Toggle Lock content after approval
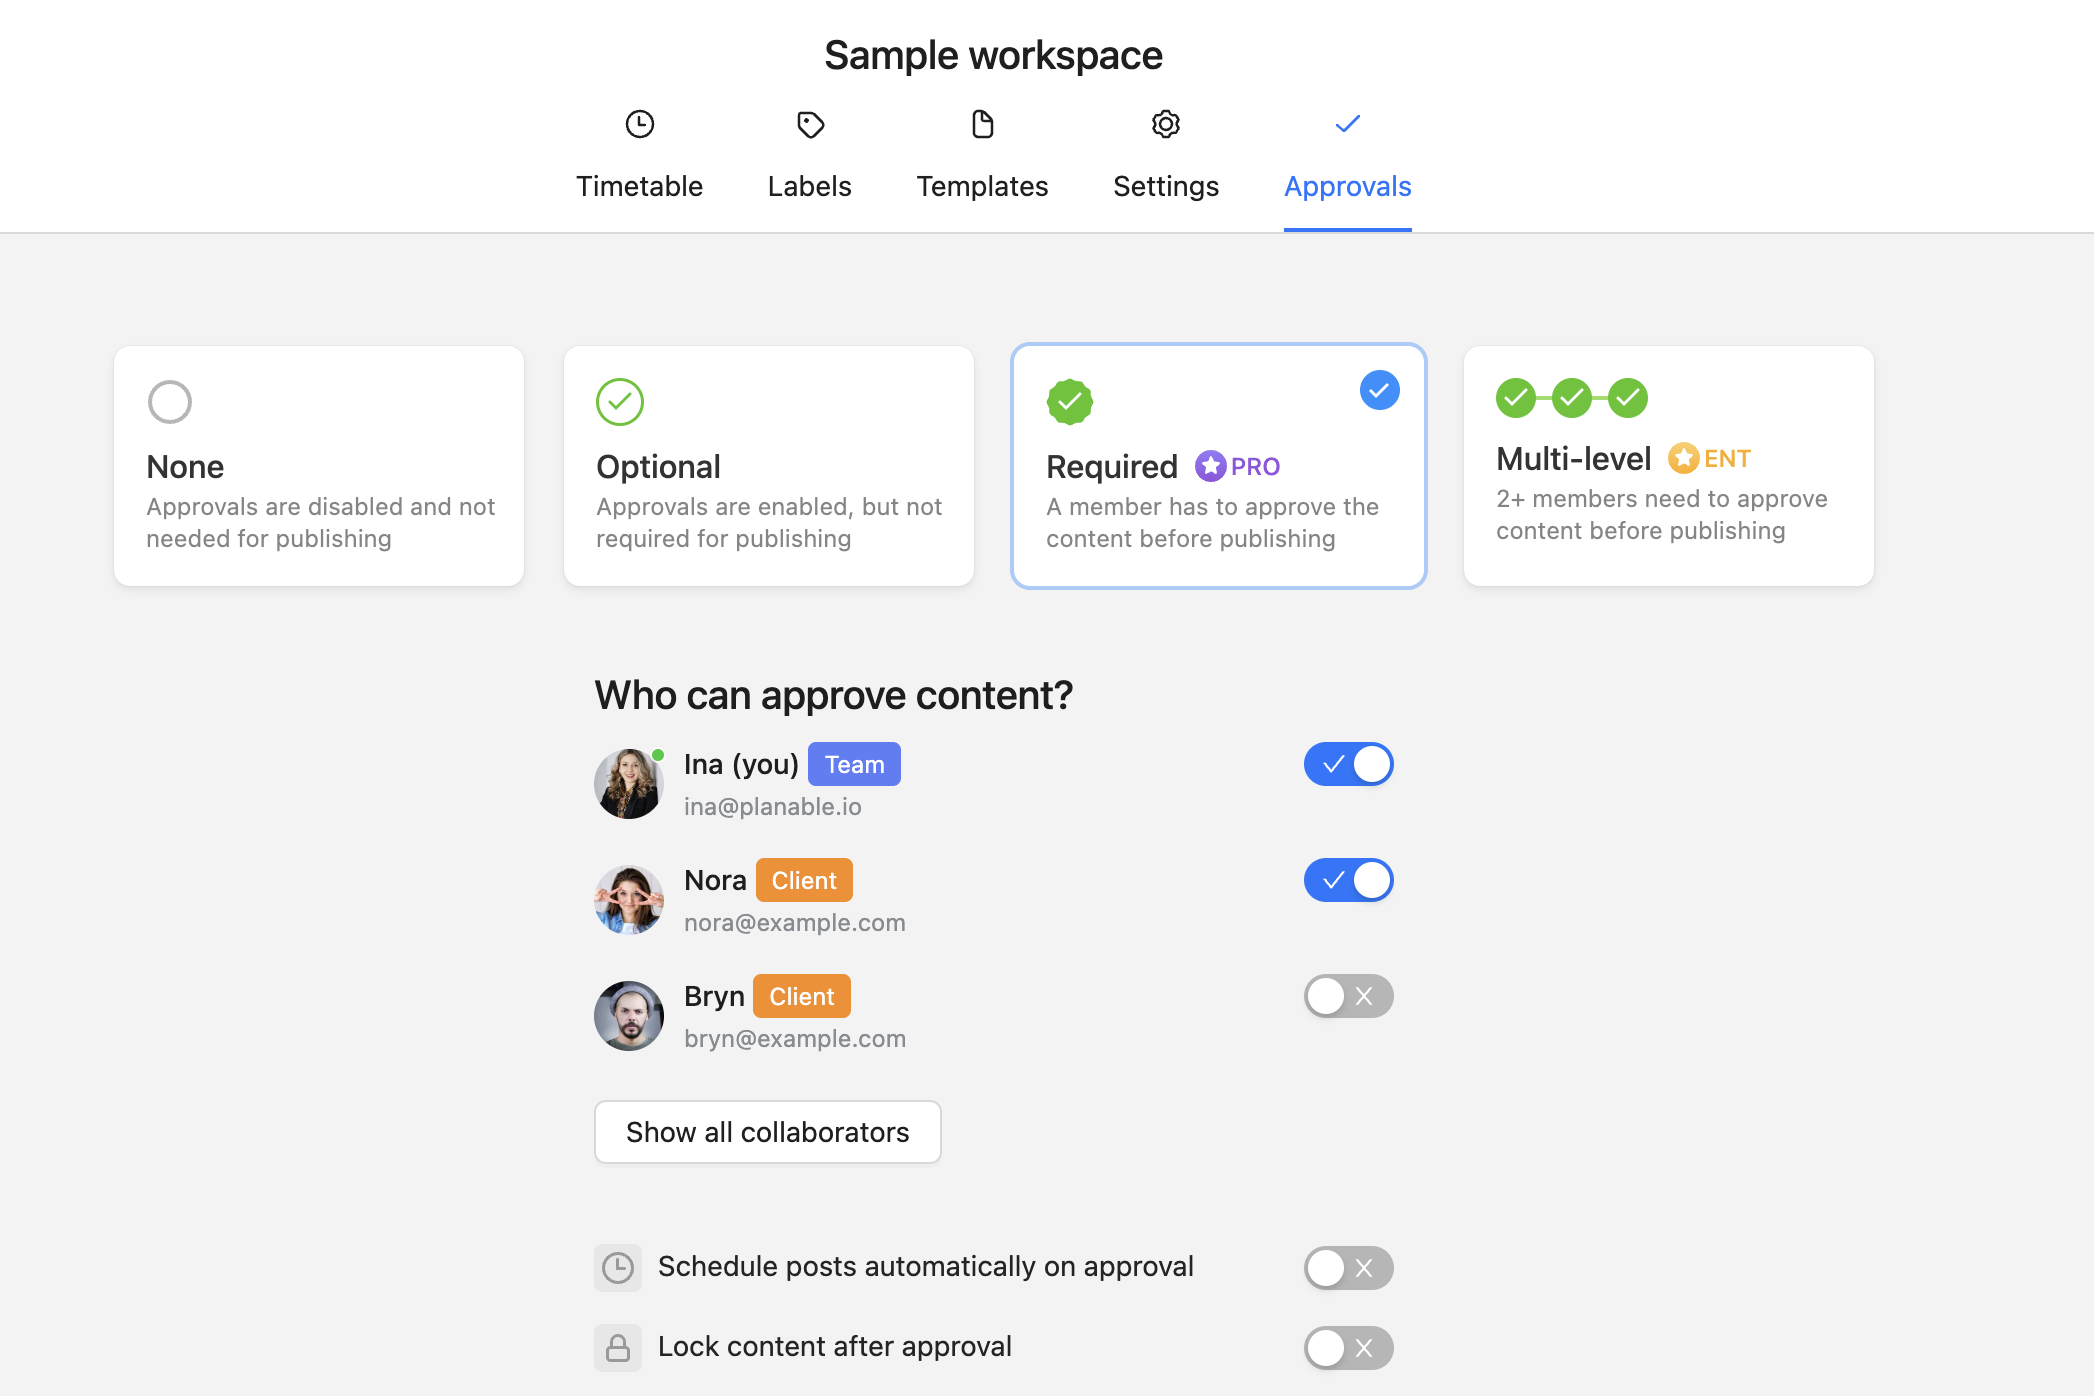 tap(1348, 1348)
